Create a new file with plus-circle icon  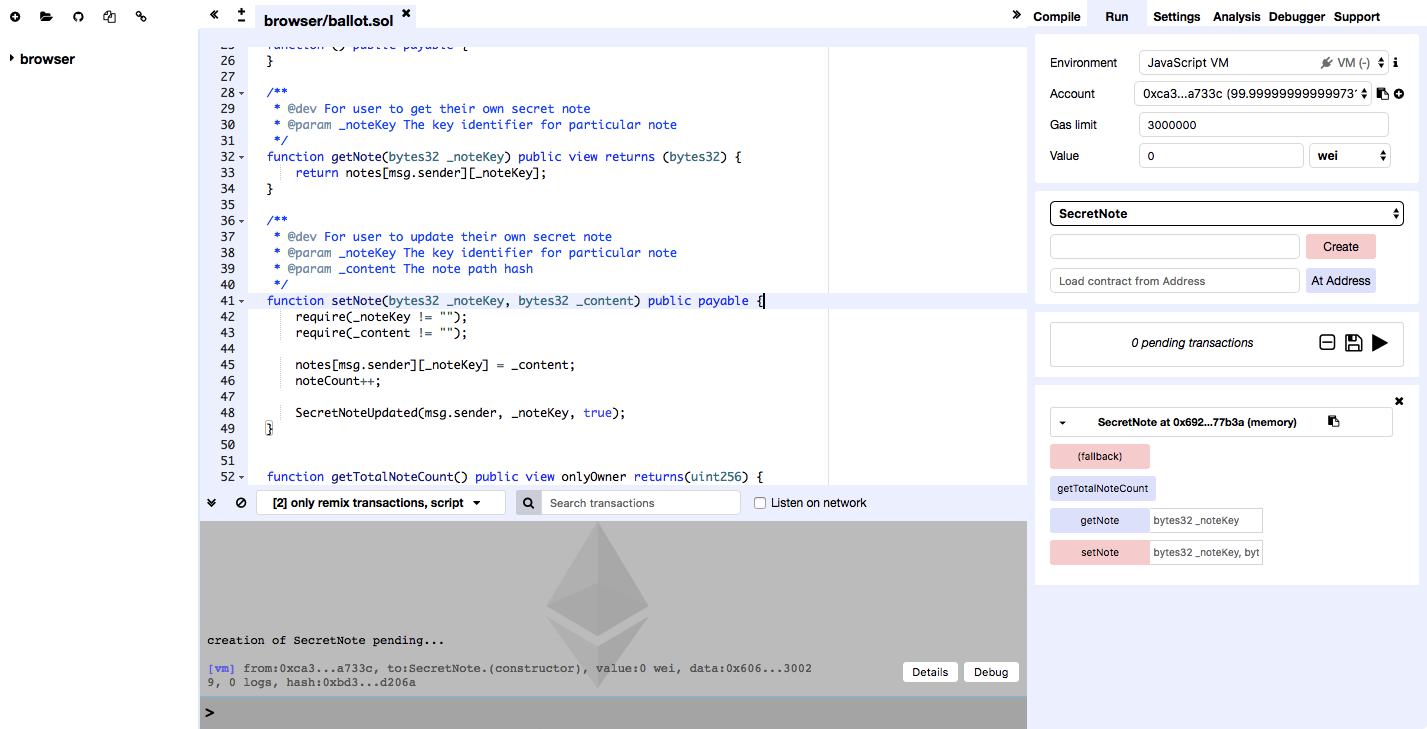15,16
